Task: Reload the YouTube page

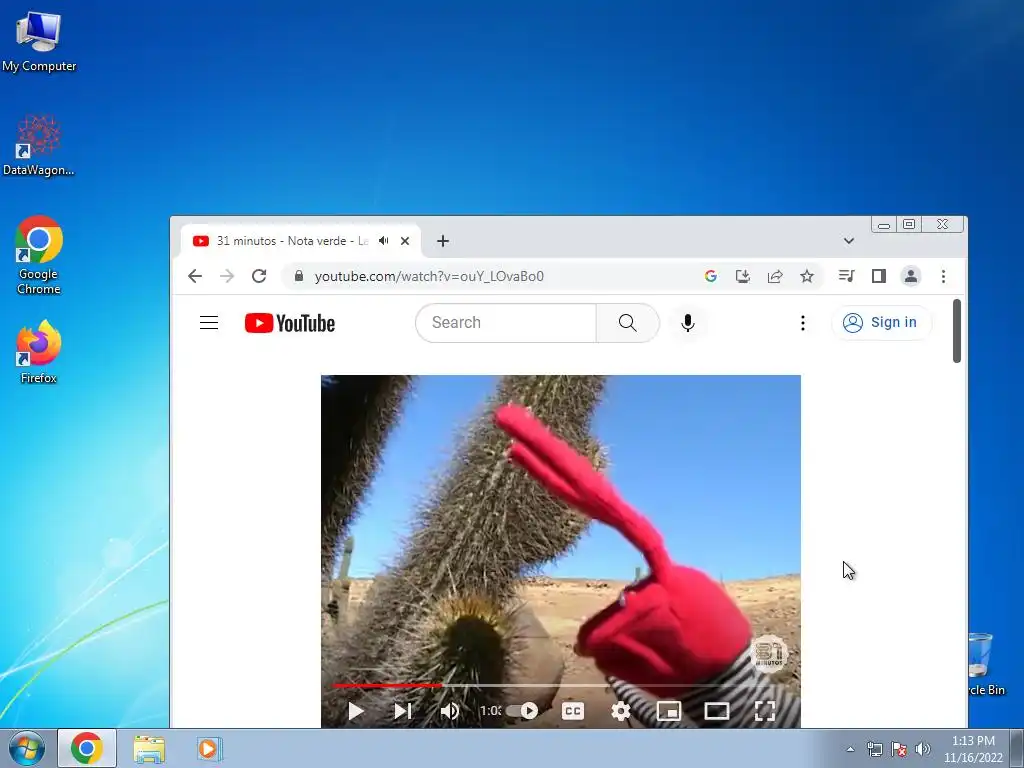Action: [x=259, y=276]
